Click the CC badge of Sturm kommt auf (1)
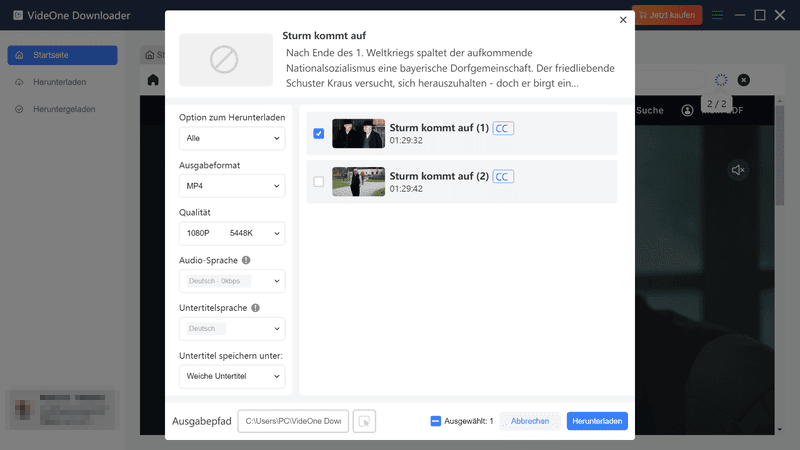The height and width of the screenshot is (450, 800). click(503, 129)
